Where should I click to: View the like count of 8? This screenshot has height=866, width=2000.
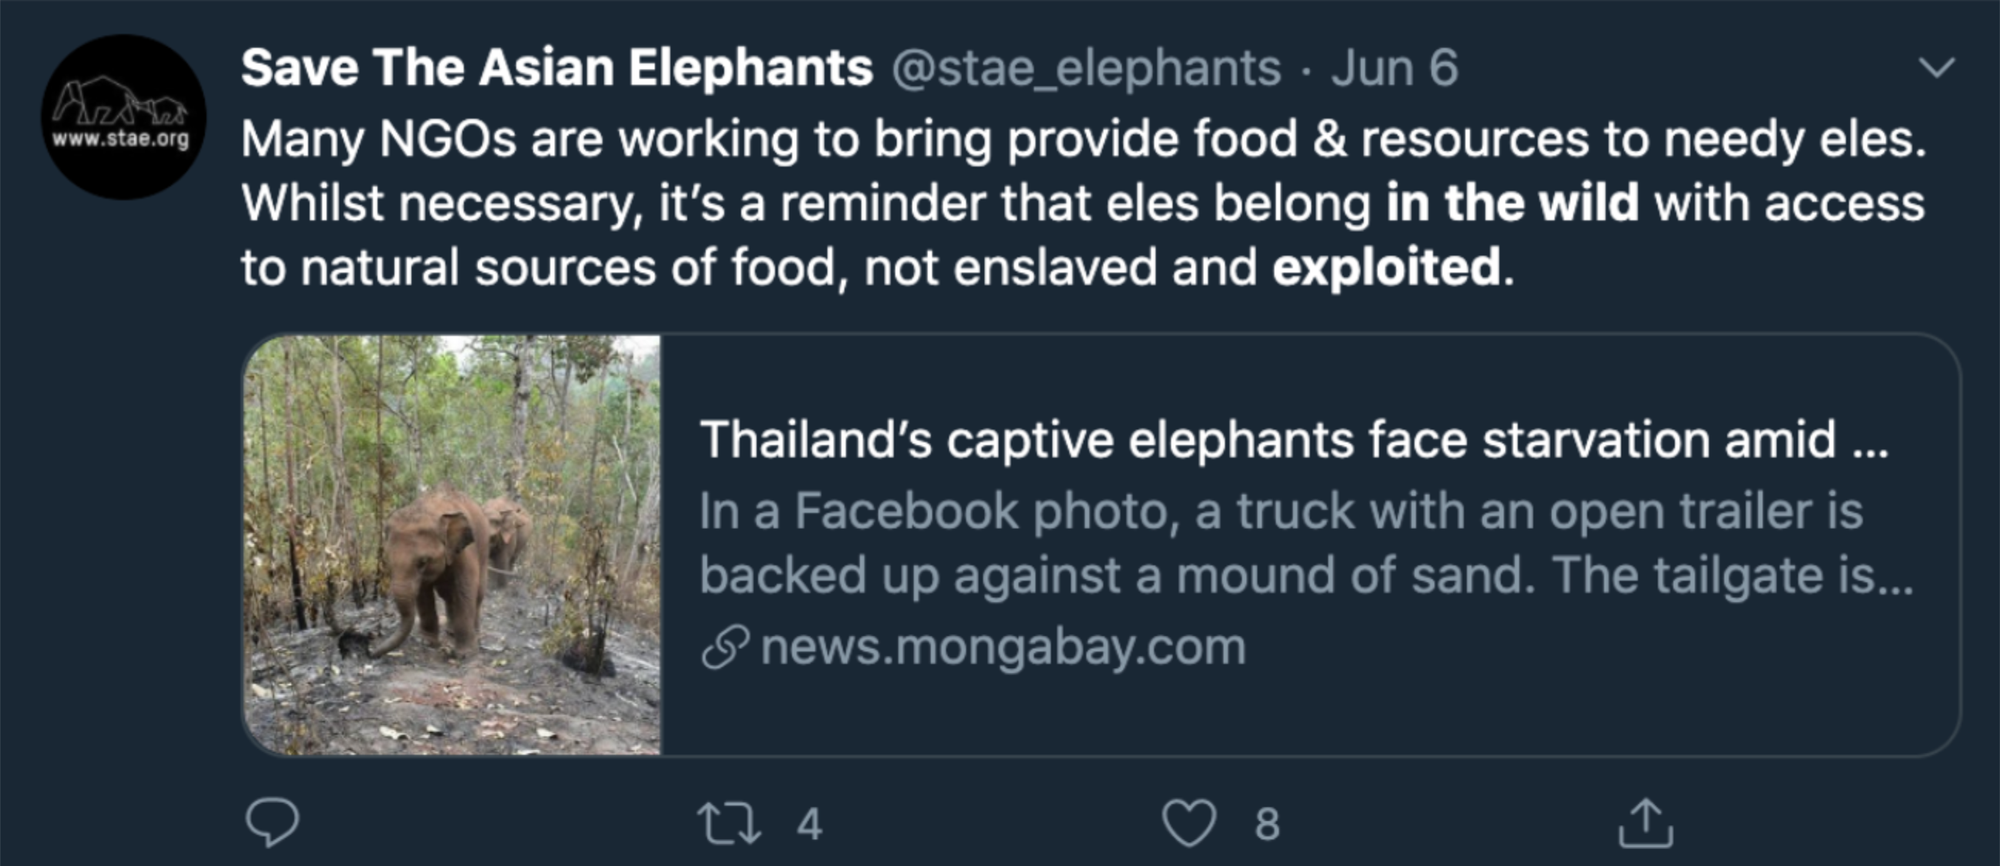click(1267, 824)
